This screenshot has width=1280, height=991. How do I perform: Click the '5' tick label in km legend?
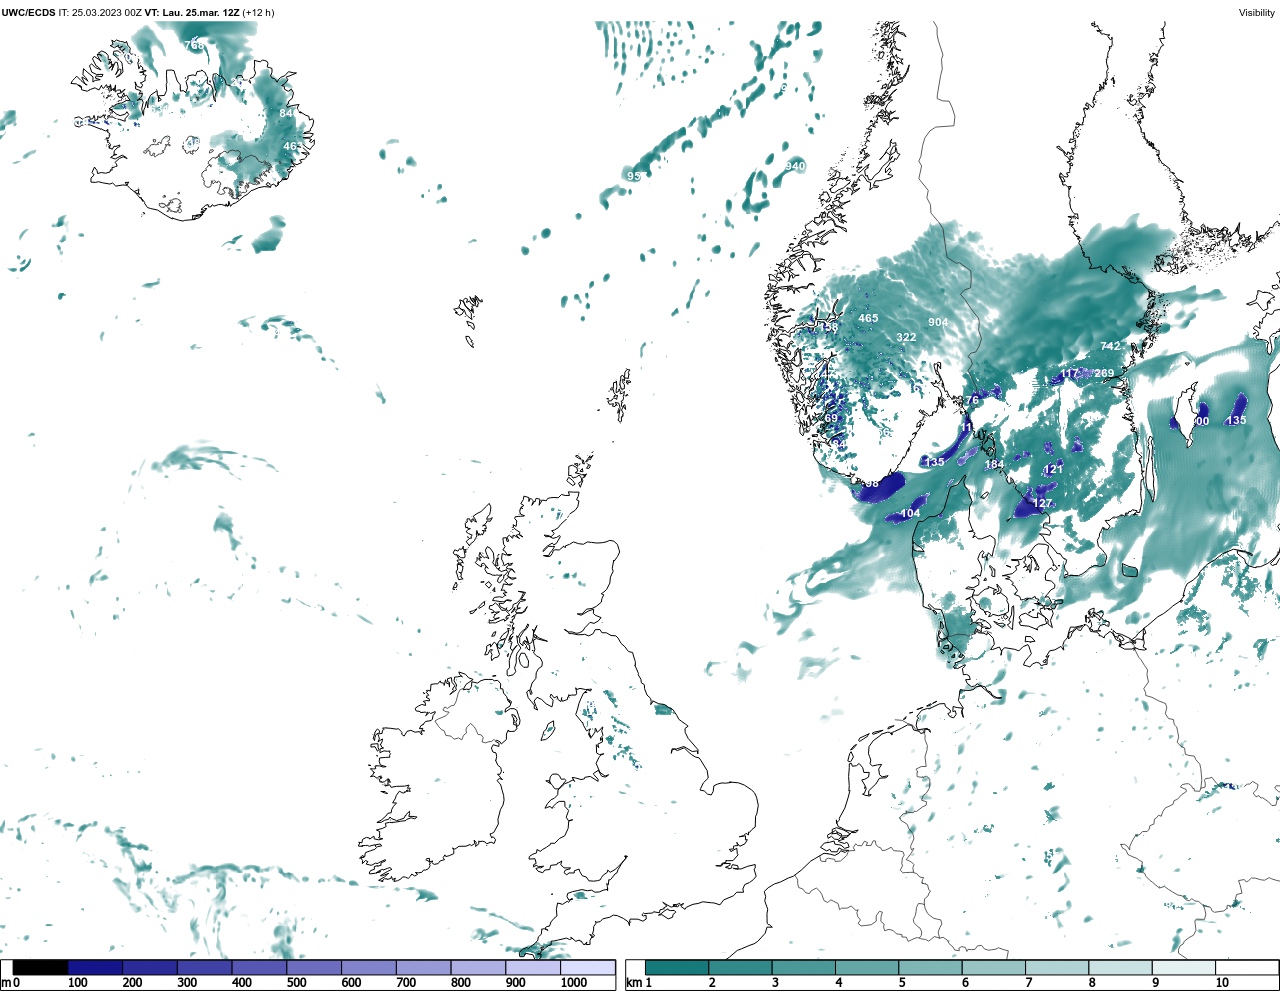(x=902, y=983)
